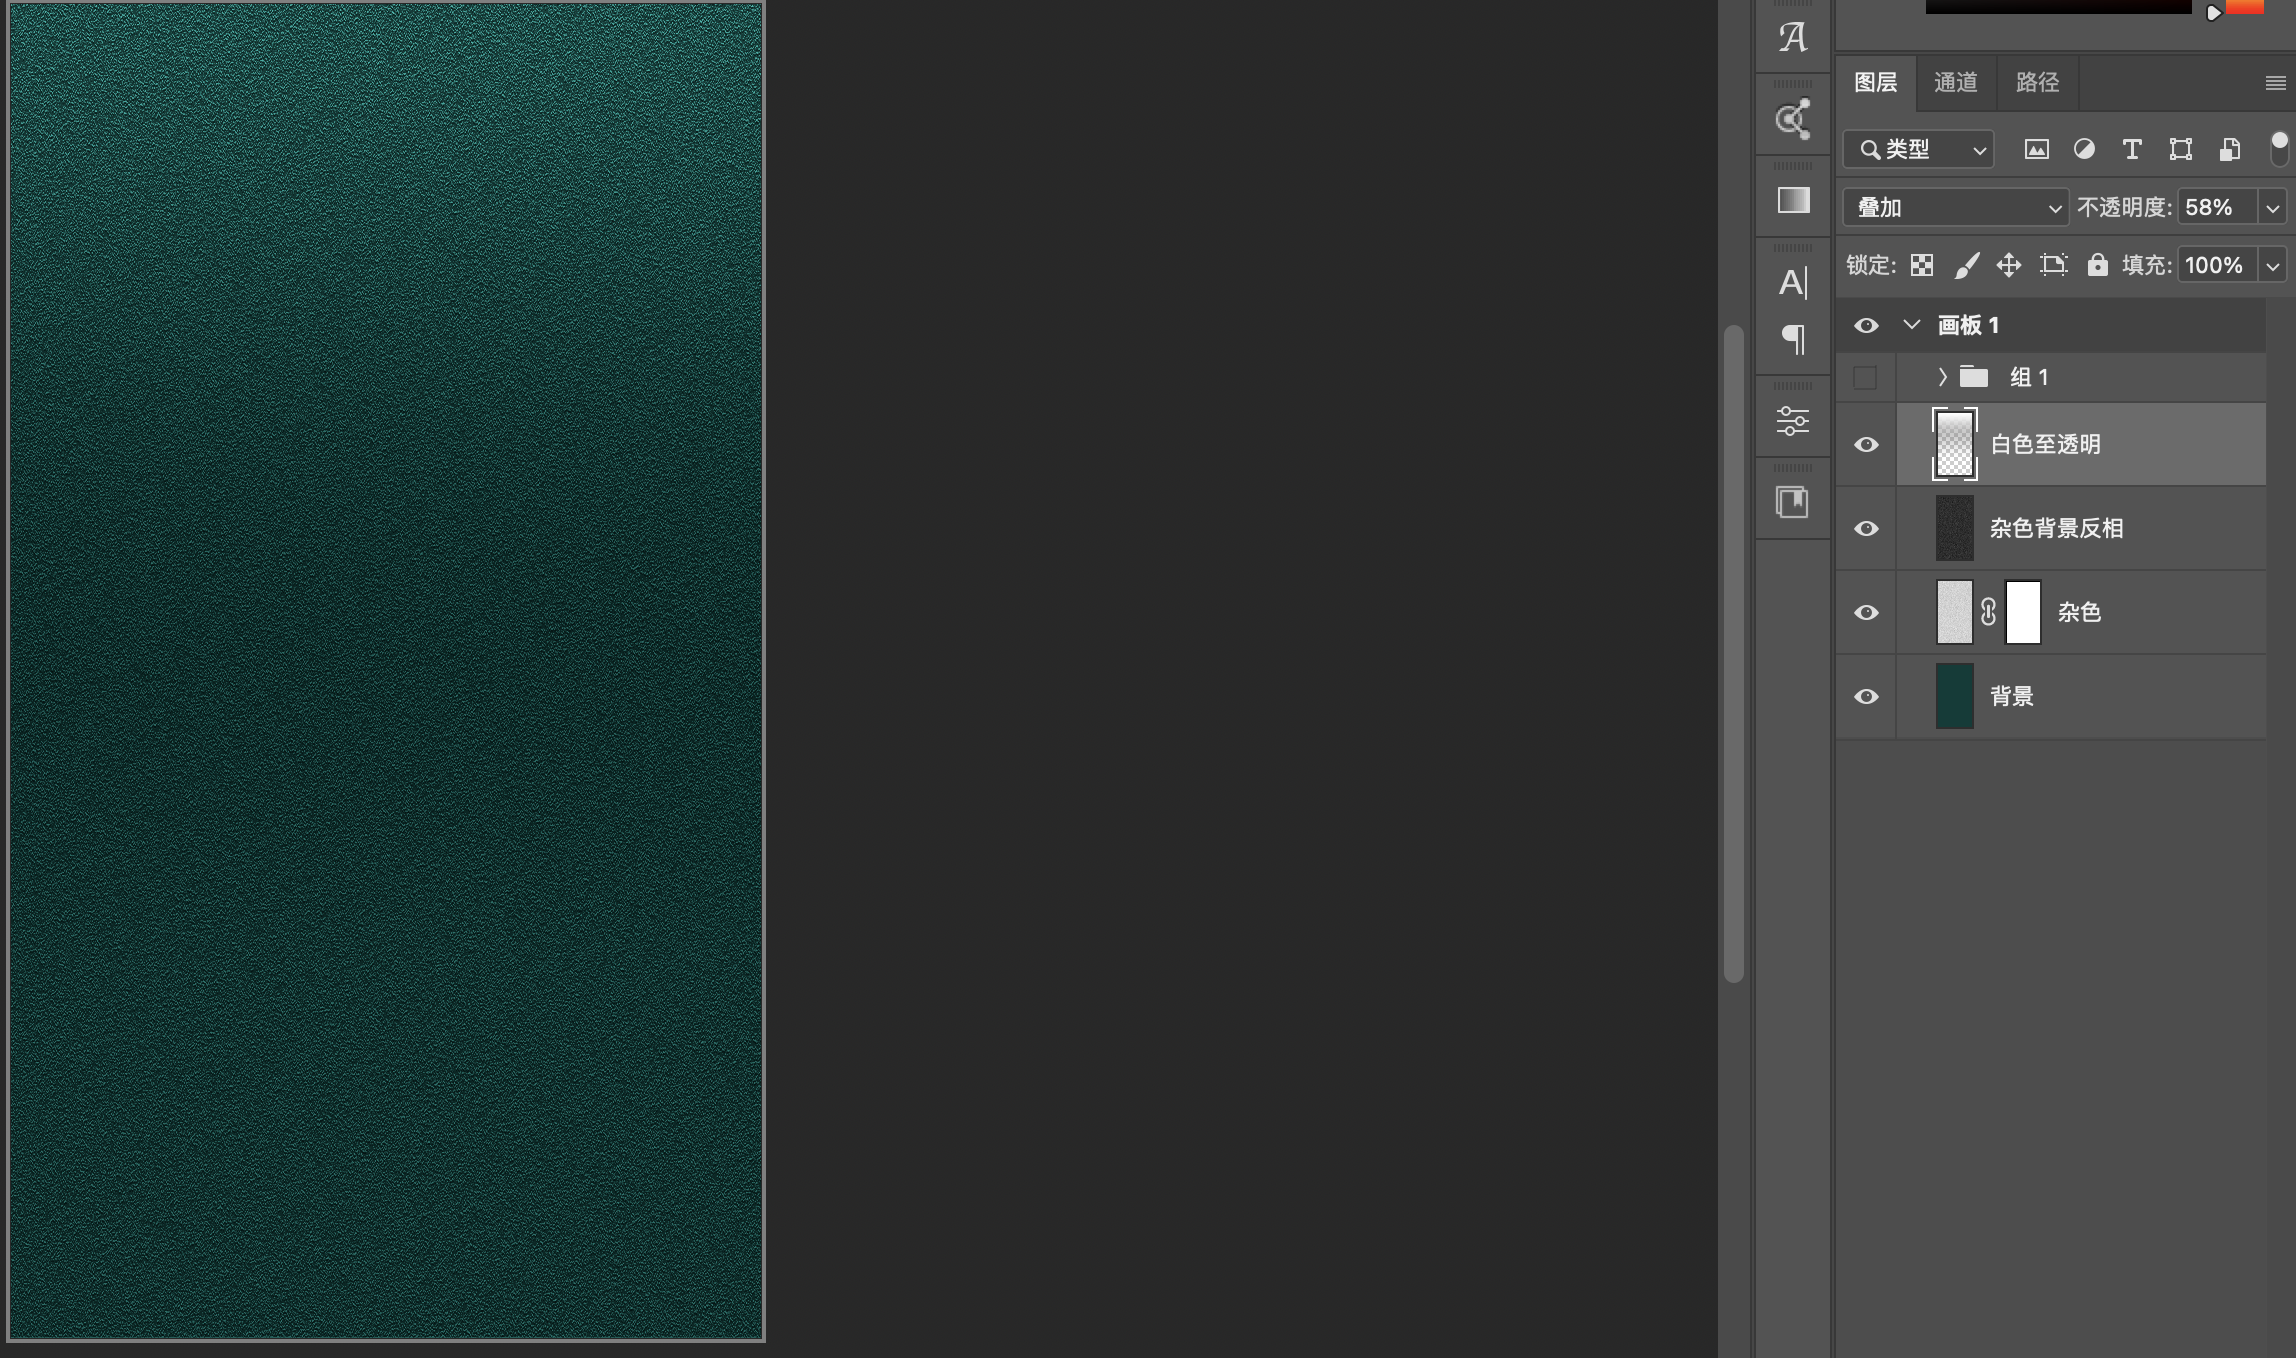Open the 叠加 blend mode dropdown
The width and height of the screenshot is (2296, 1358).
[x=1955, y=208]
